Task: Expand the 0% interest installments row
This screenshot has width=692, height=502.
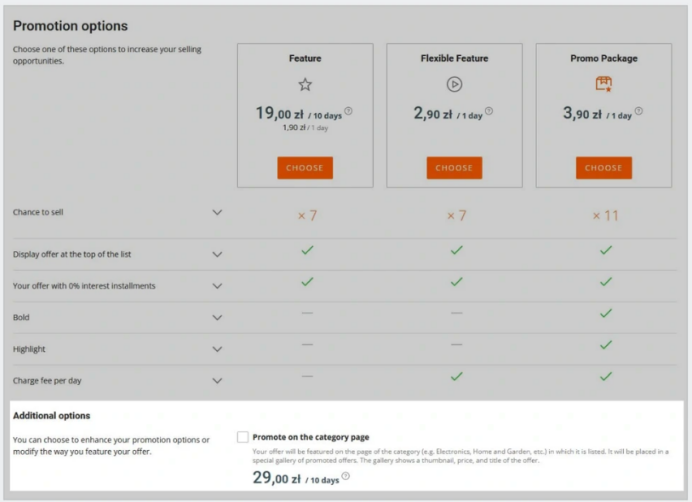Action: [217, 286]
